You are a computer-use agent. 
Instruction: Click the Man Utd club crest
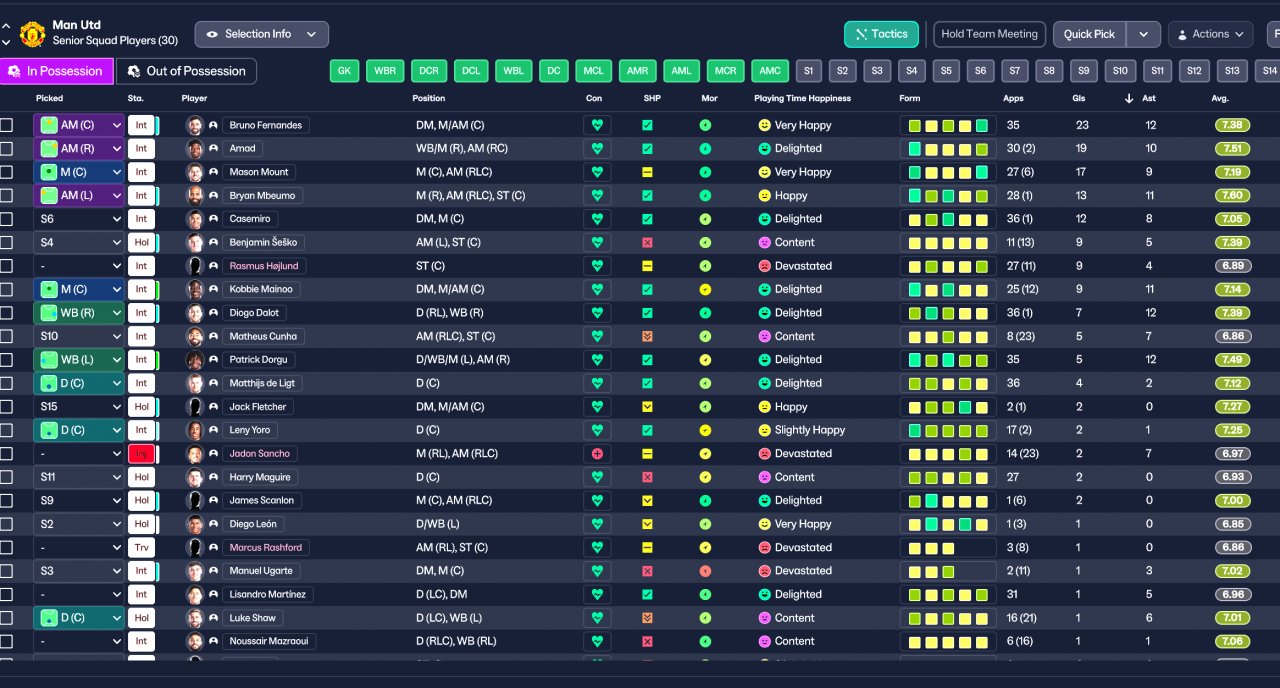coord(32,34)
